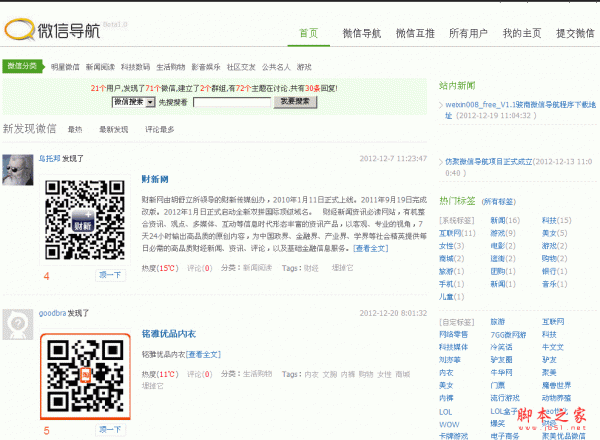Viewport: 600px width, 440px height.
Task: Select 明星微信 category
Action: point(65,67)
